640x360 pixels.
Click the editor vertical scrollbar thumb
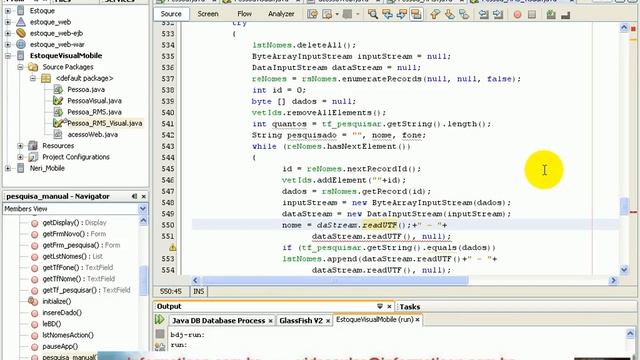point(624,206)
